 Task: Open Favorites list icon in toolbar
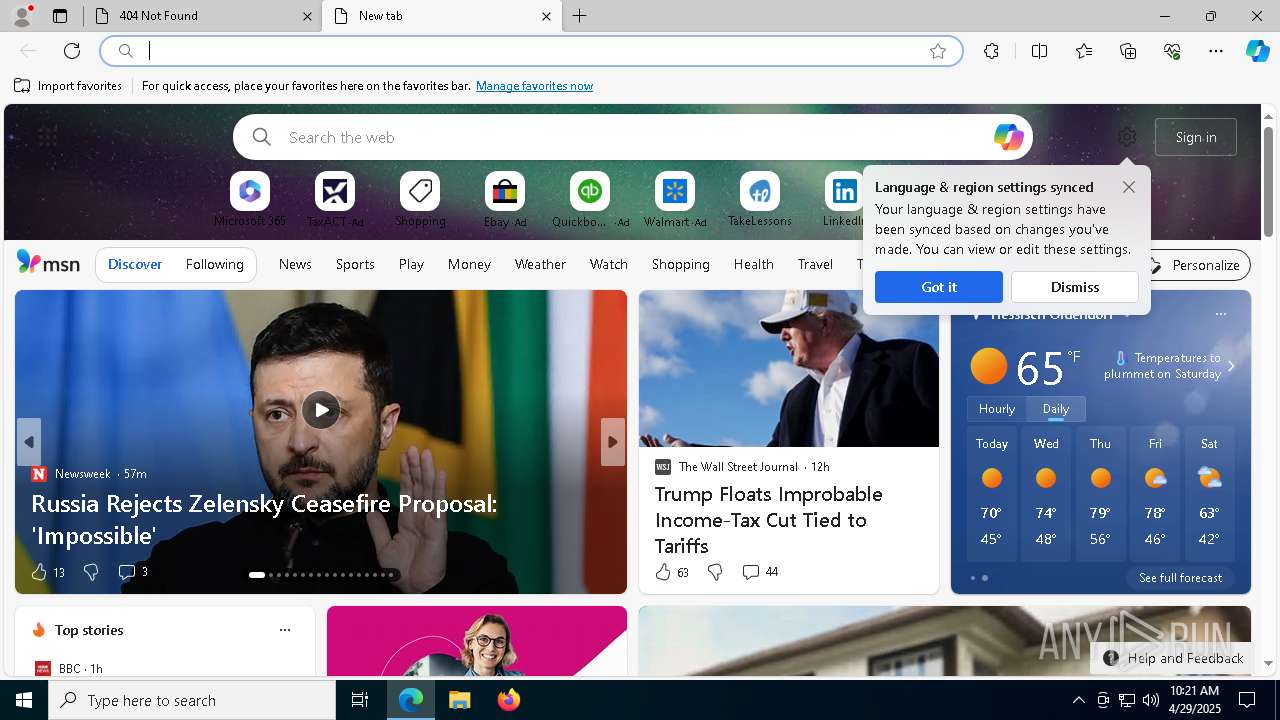coord(1084,51)
